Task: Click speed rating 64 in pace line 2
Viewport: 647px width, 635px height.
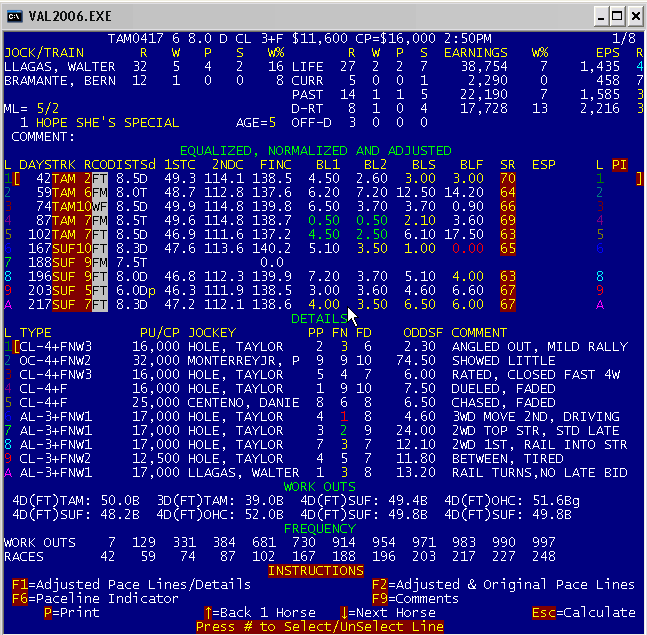Action: (x=508, y=193)
